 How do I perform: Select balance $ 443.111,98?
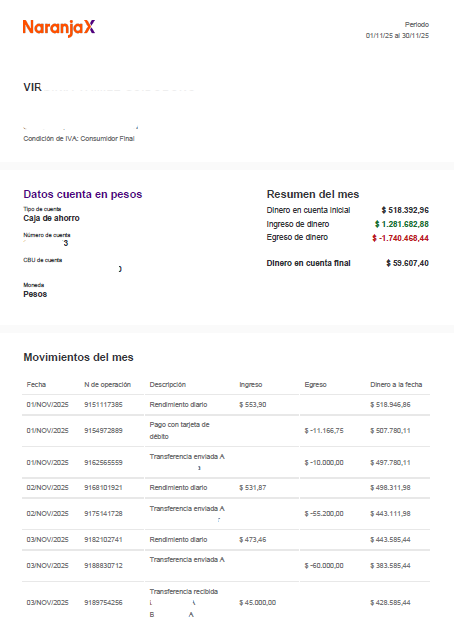(390, 513)
